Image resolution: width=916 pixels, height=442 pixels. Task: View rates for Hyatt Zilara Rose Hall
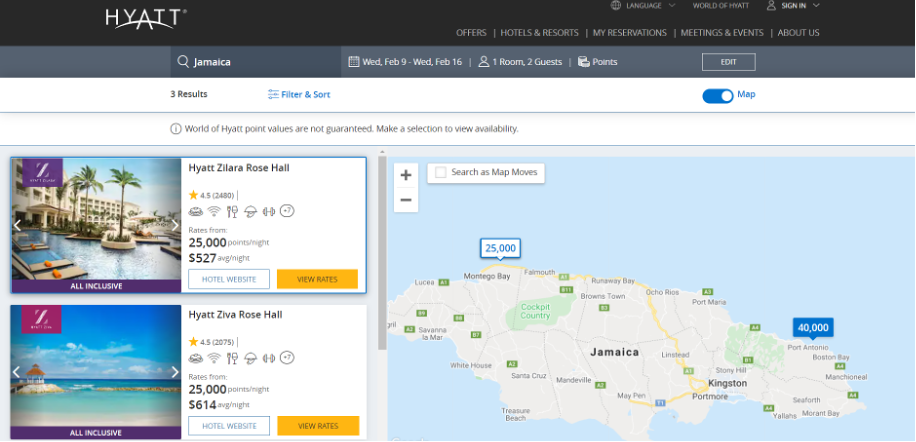pos(317,279)
